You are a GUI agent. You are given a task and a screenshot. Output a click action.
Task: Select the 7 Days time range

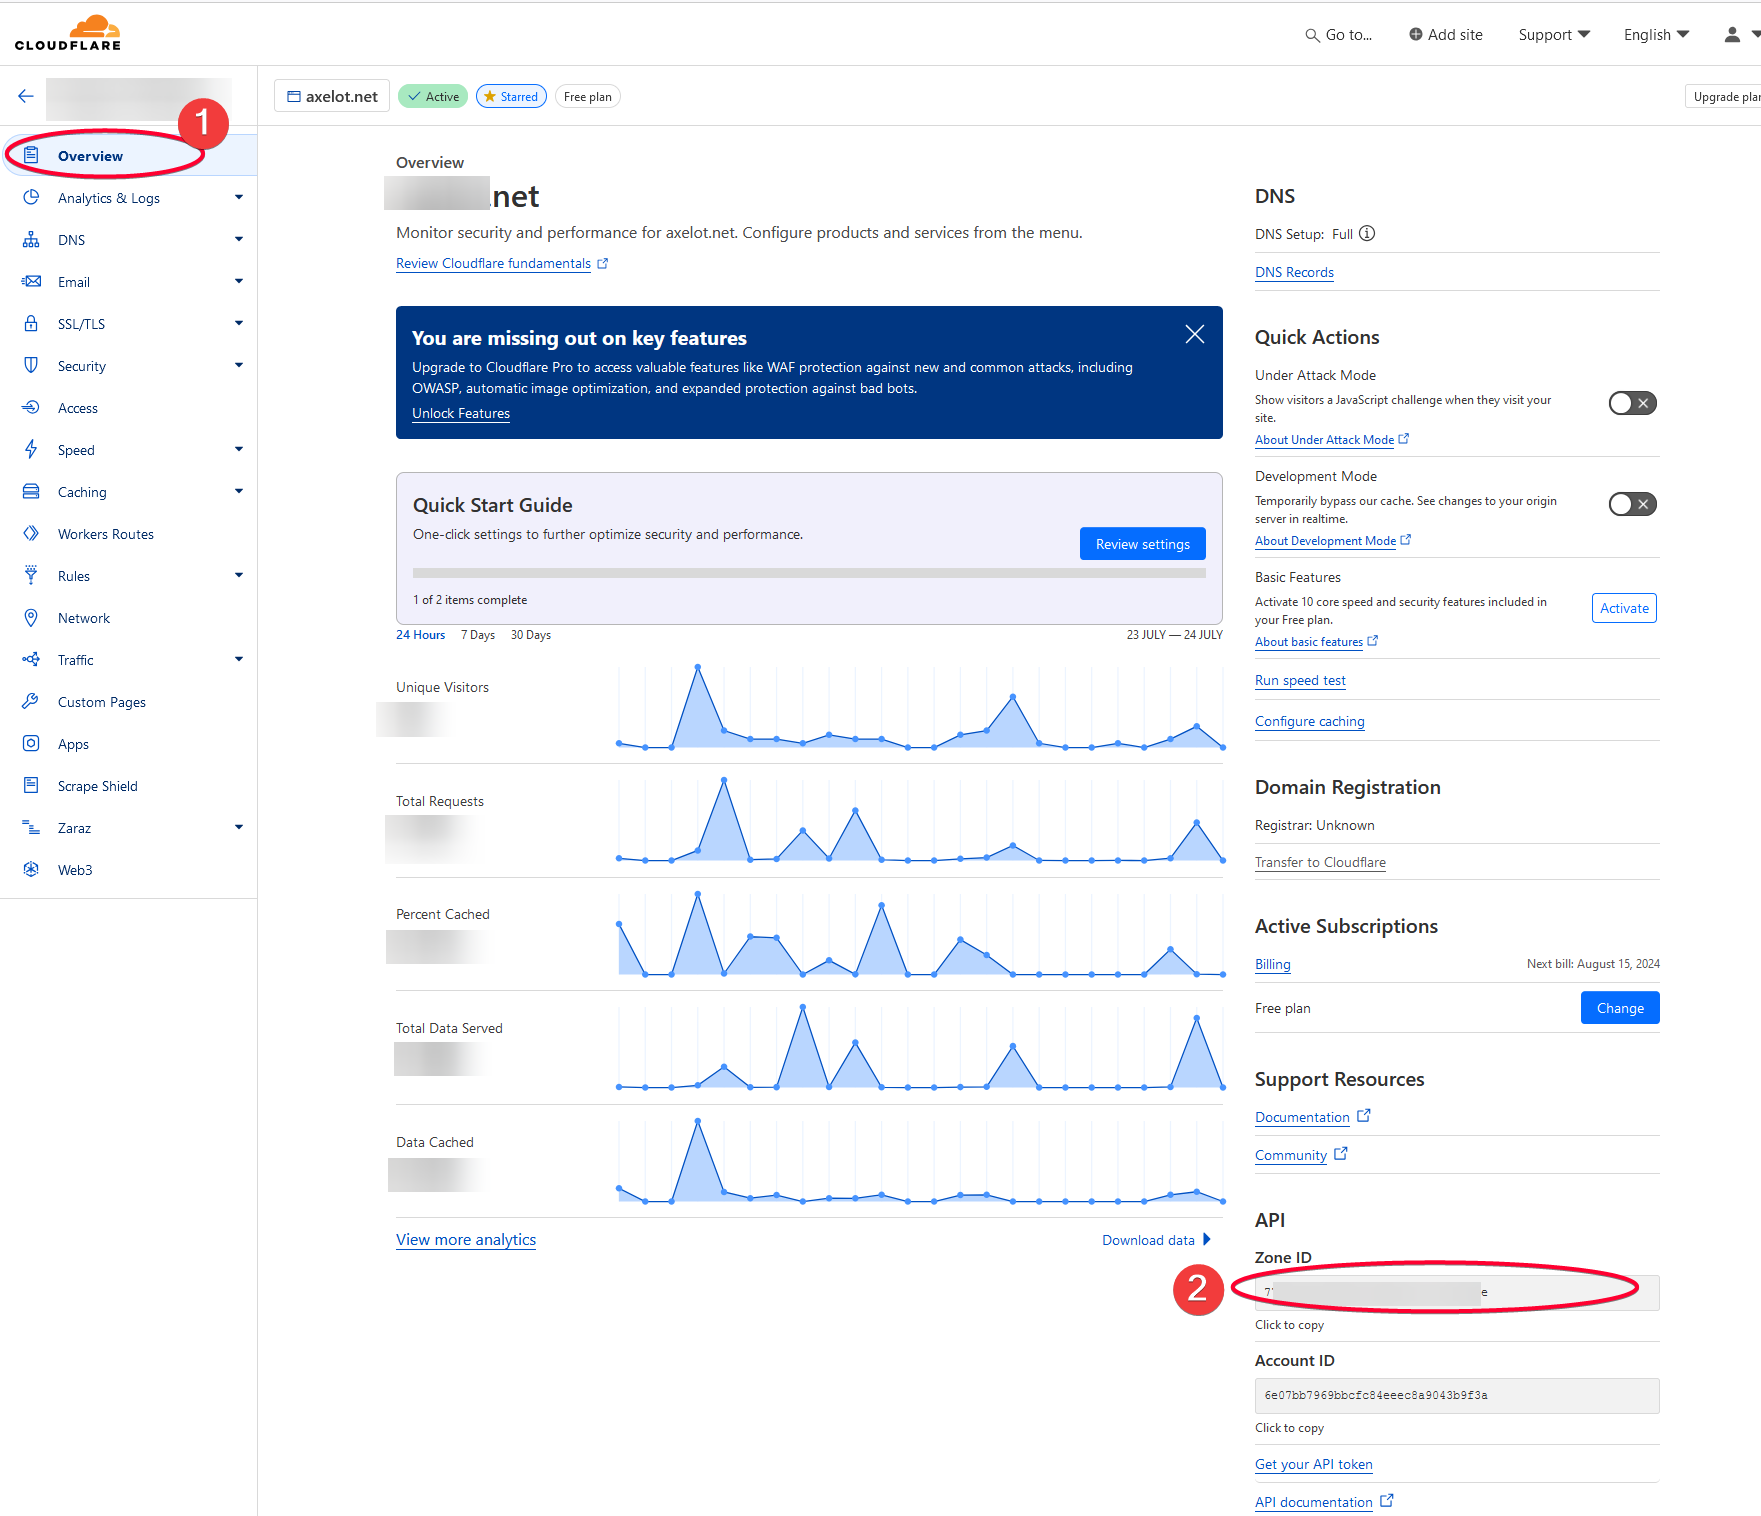click(x=478, y=635)
